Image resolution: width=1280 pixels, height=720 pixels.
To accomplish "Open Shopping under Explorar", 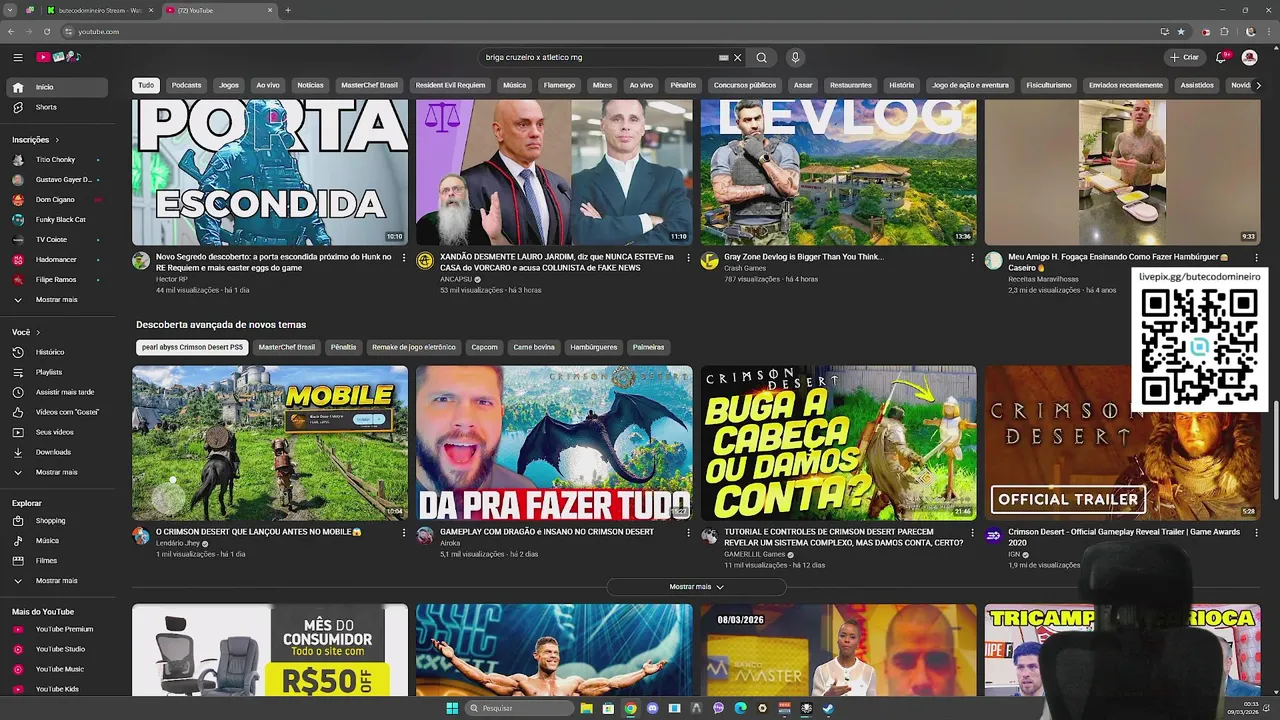I will tap(56, 521).
